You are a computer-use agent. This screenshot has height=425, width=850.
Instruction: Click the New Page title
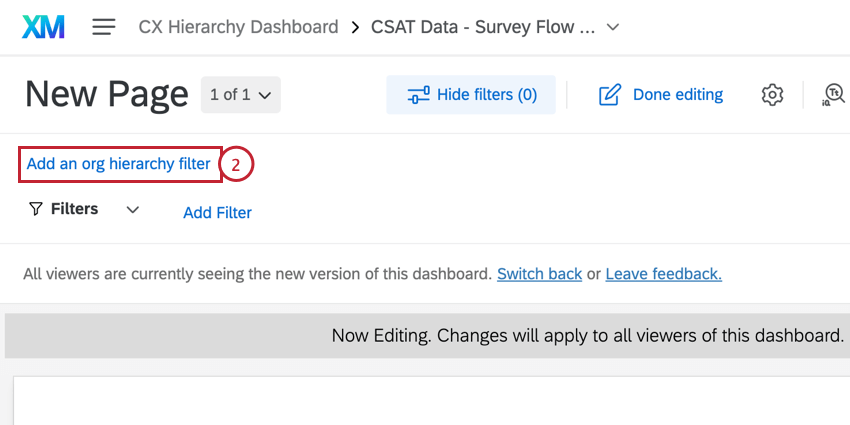106,95
